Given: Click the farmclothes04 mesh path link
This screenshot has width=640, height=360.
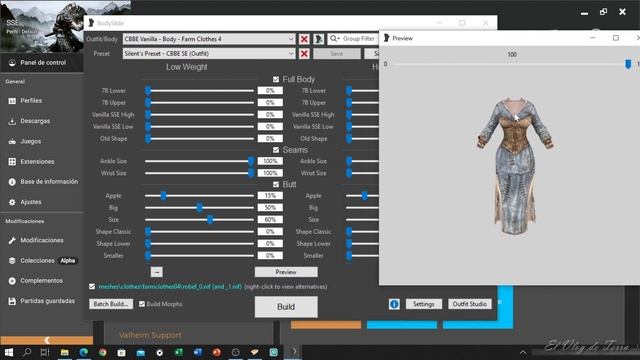Looking at the screenshot, I should click(x=170, y=287).
